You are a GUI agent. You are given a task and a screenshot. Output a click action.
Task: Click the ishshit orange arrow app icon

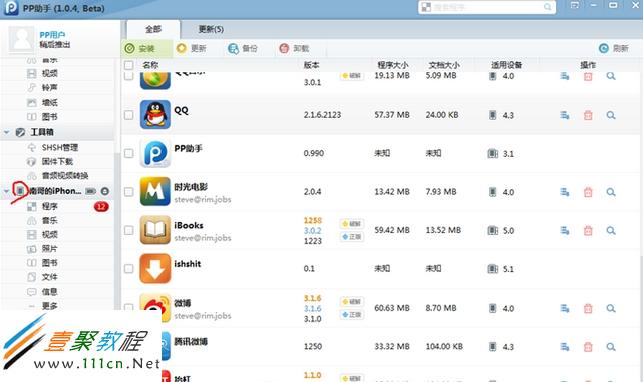tap(155, 268)
